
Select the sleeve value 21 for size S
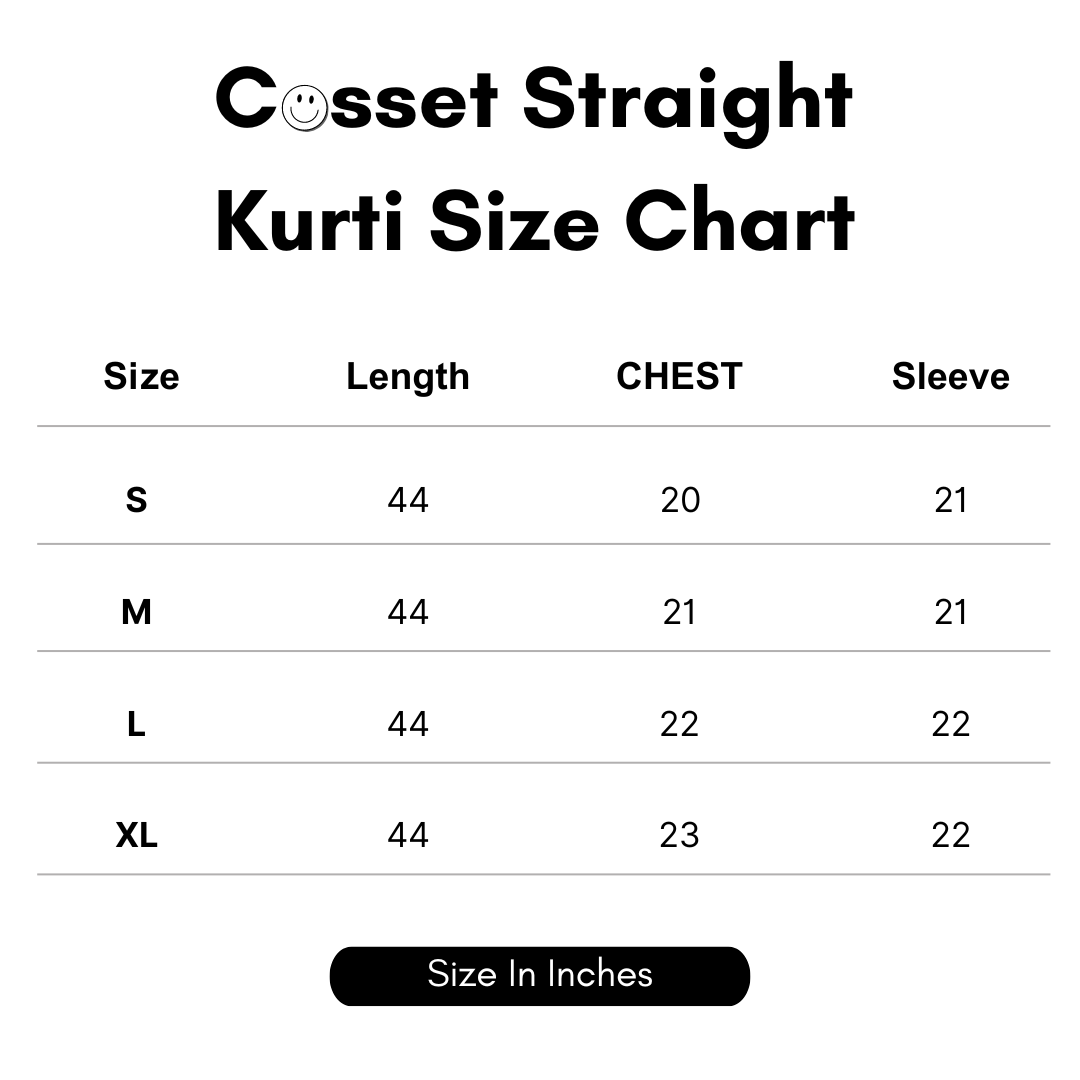tap(951, 500)
